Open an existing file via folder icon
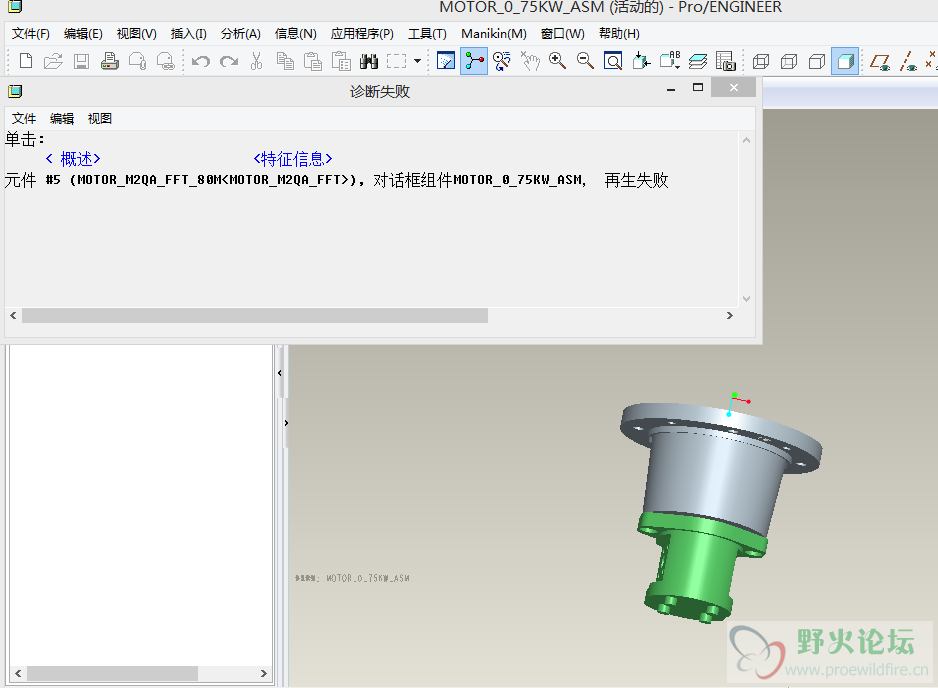This screenshot has width=938, height=688. coord(53,61)
